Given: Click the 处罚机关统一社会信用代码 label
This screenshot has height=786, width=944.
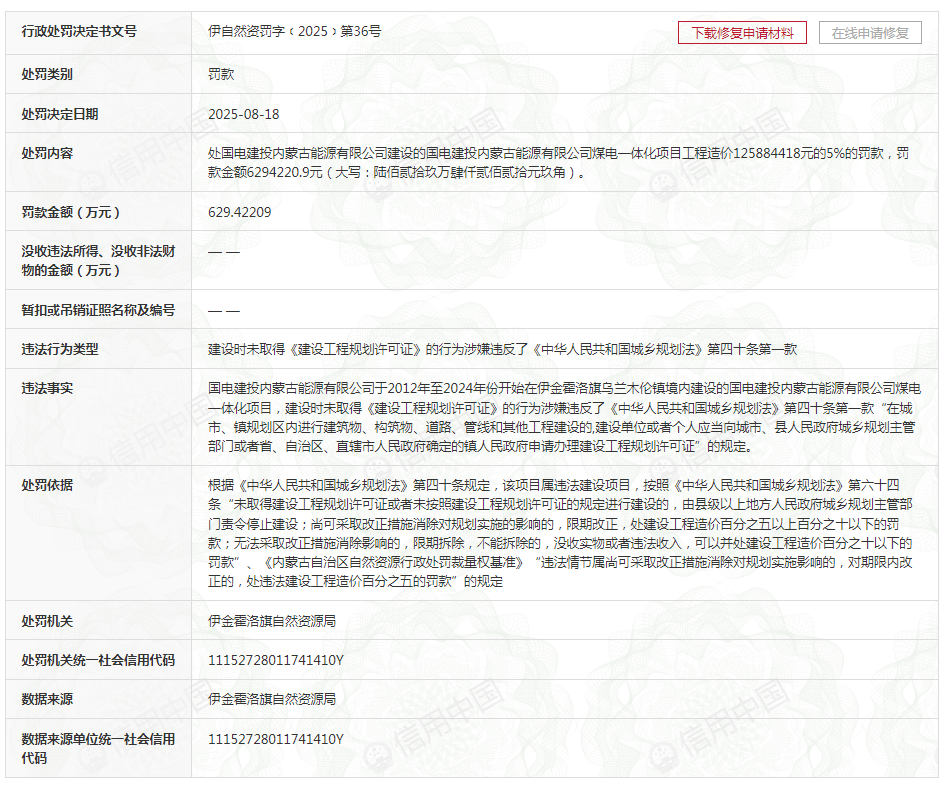Looking at the screenshot, I should point(98,660).
